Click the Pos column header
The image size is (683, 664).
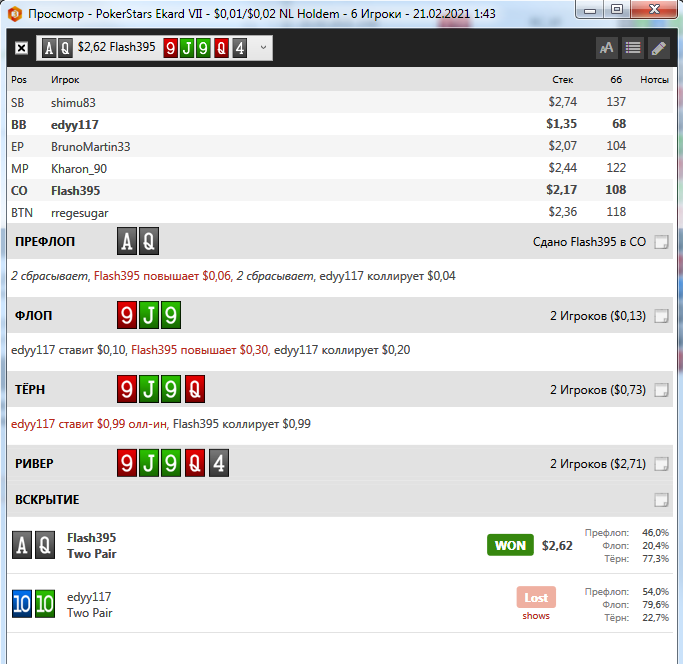(19, 80)
